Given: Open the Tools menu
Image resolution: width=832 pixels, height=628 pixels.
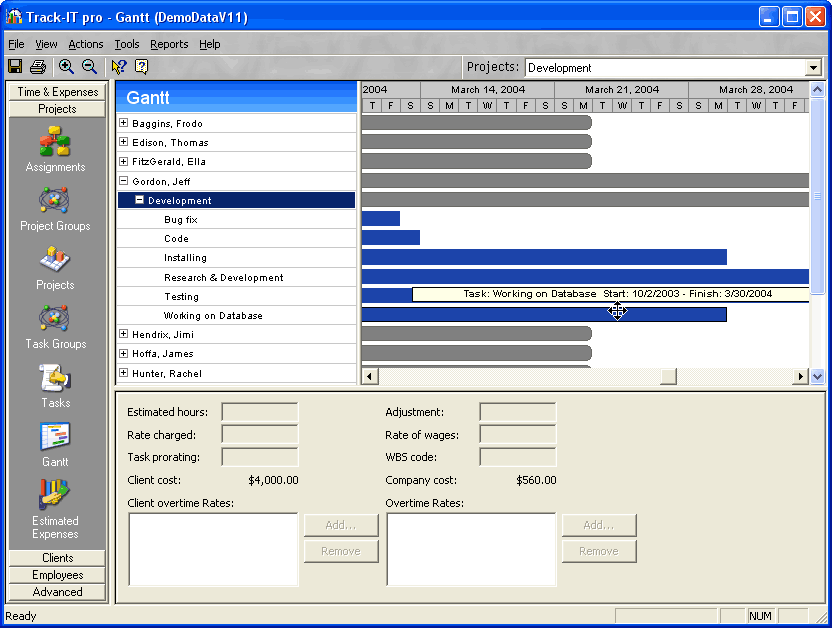Looking at the screenshot, I should (127, 44).
